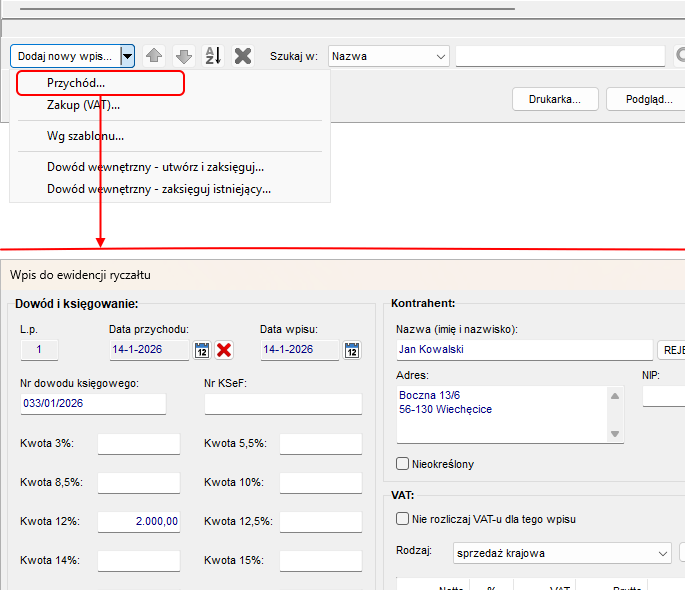Image resolution: width=685 pixels, height=590 pixels.
Task: Enable Nie rozliczaj VAT-u dla tego wpisu
Action: pos(403,519)
